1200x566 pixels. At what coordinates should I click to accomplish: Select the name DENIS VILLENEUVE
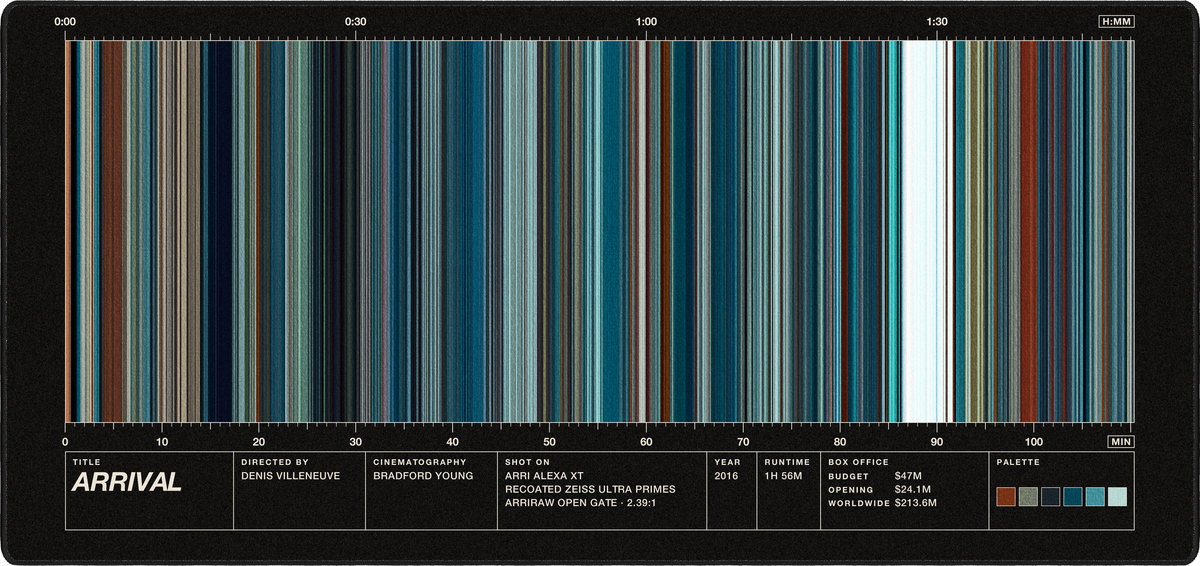tap(291, 476)
